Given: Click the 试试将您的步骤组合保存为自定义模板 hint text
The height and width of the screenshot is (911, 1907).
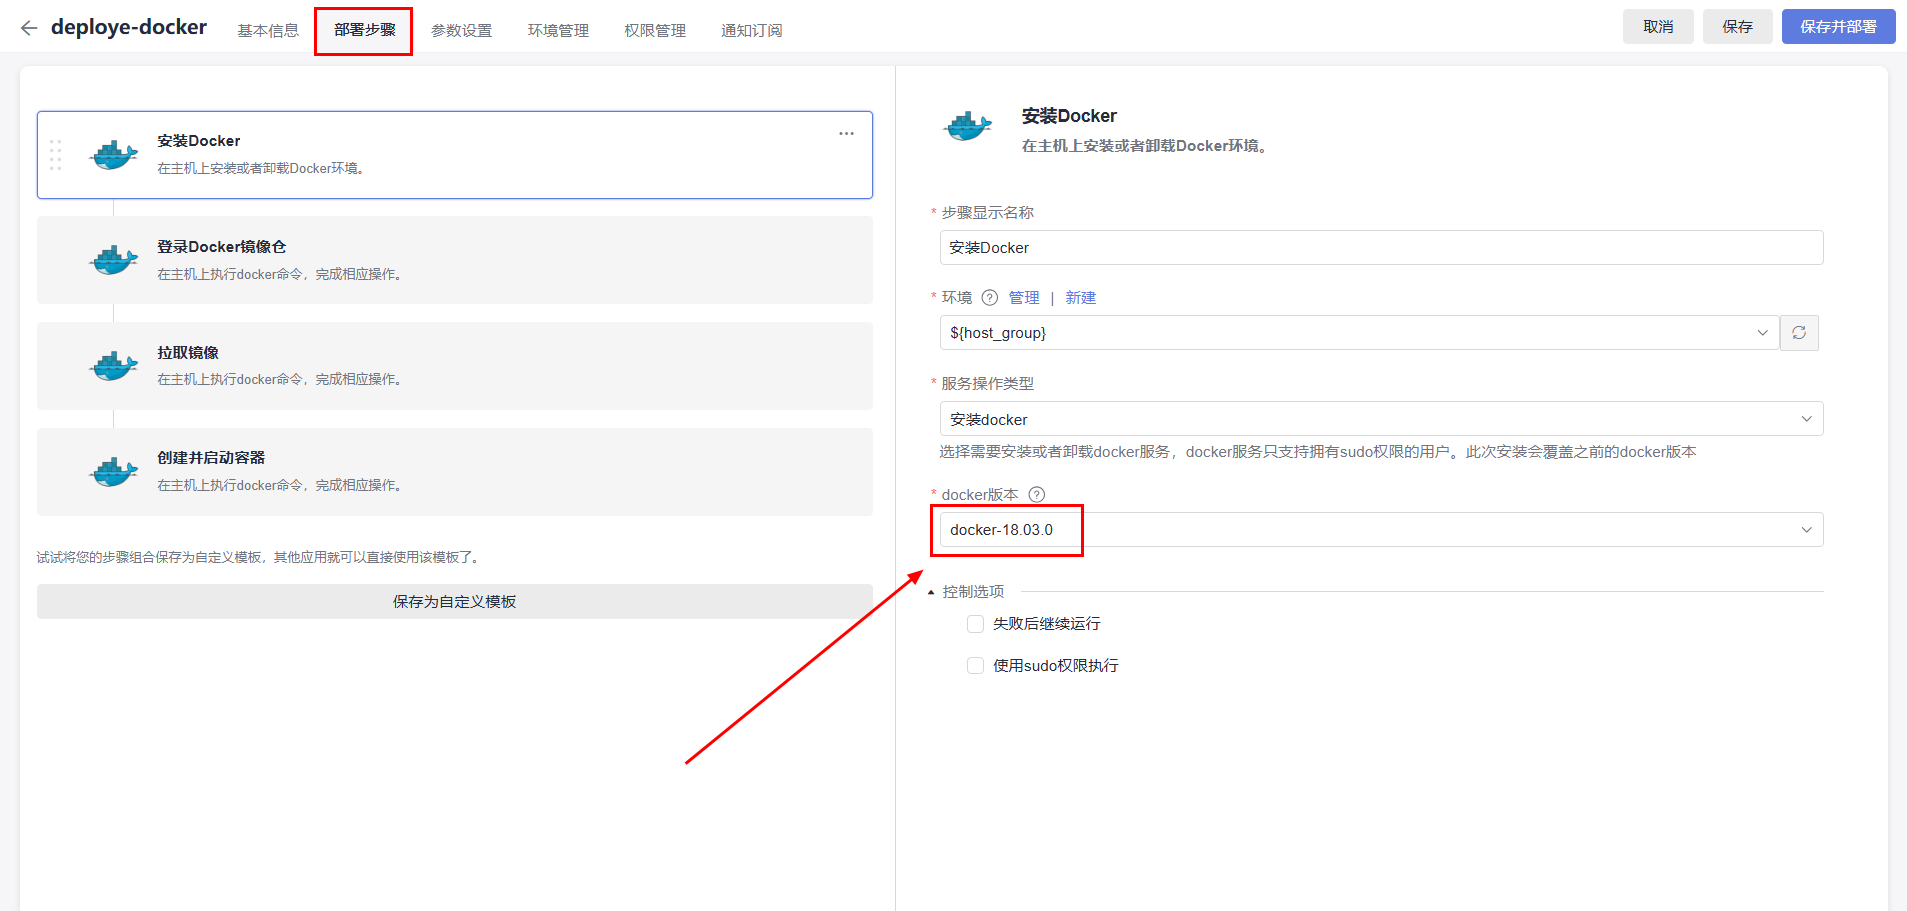Looking at the screenshot, I should coord(260,557).
